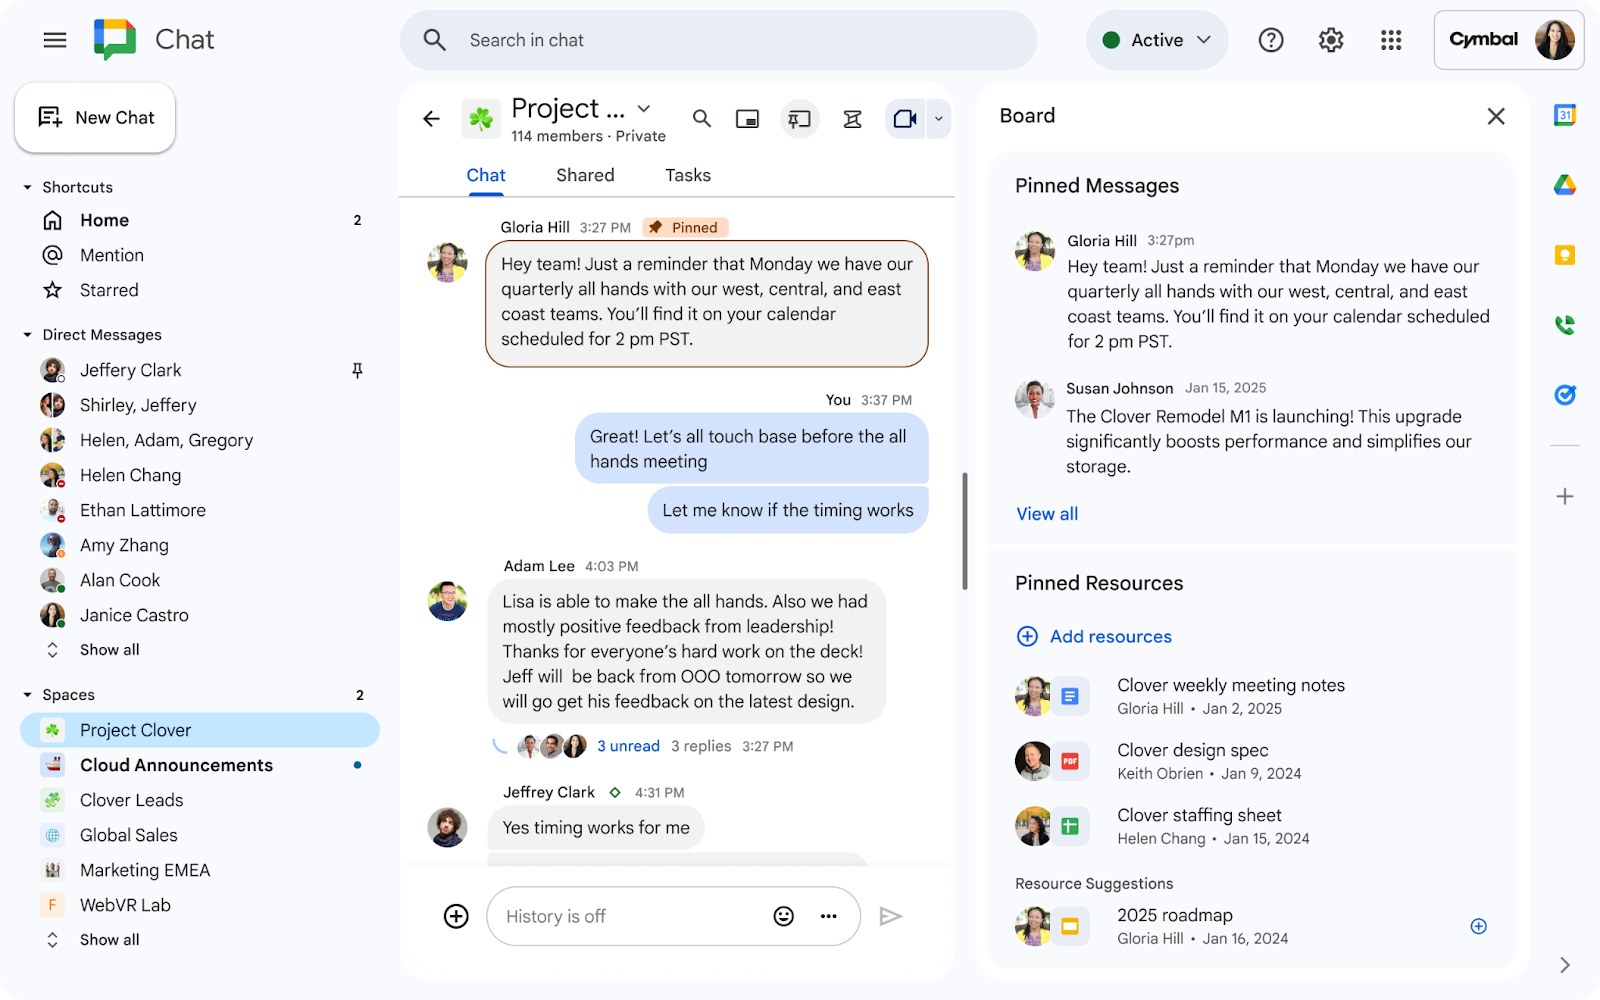Open Google Tasks from the side panel
1600x1000 pixels.
click(x=1565, y=394)
